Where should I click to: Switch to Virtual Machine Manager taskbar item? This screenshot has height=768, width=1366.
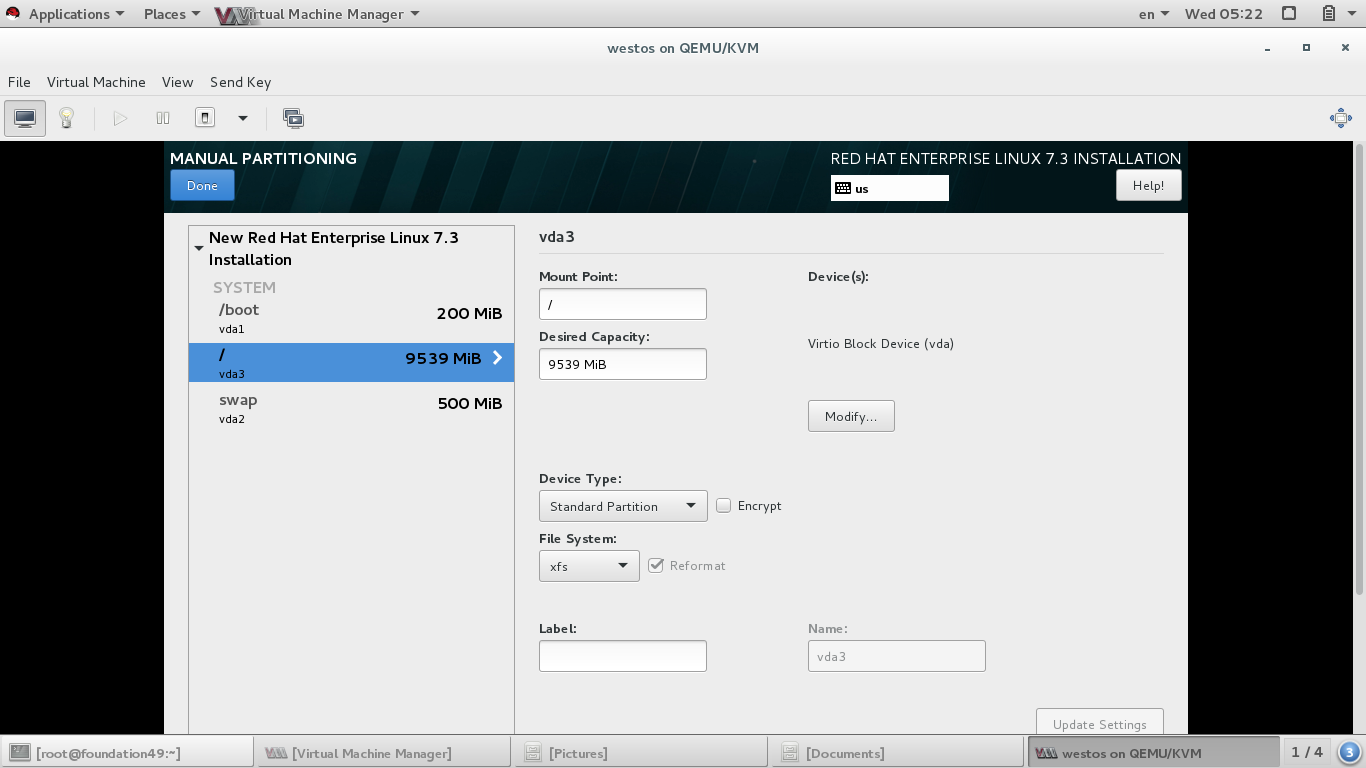384,752
